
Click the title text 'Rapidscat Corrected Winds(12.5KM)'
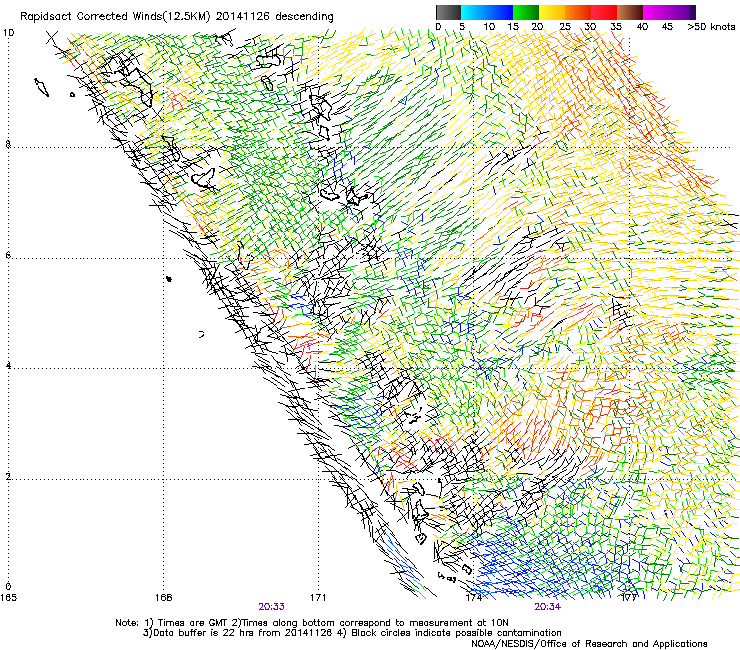115,17
